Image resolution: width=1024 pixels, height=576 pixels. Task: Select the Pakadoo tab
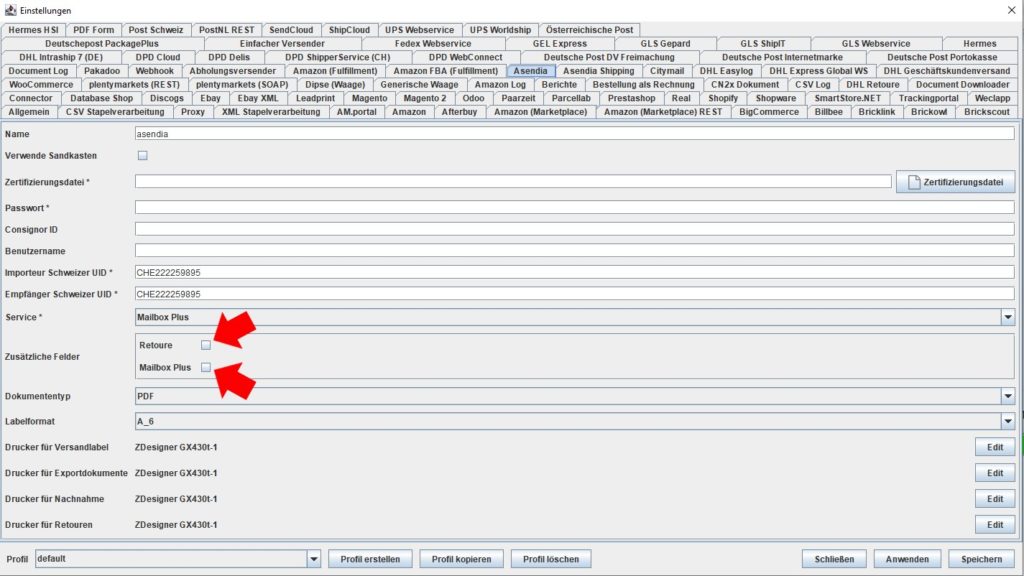pyautogui.click(x=102, y=71)
